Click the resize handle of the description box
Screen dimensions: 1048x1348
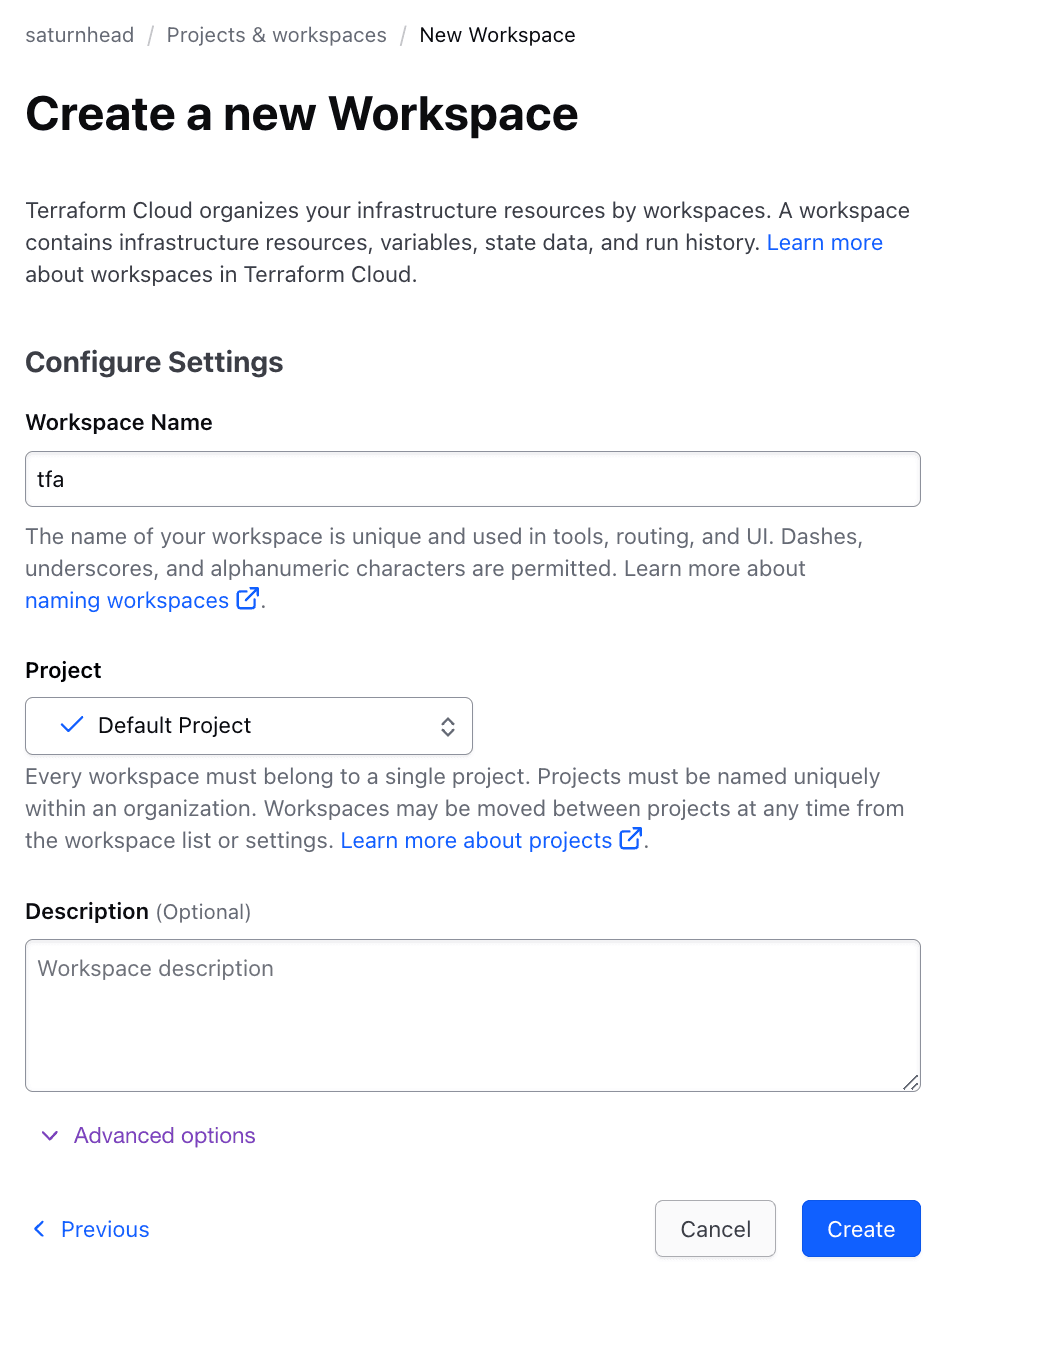tap(912, 1082)
